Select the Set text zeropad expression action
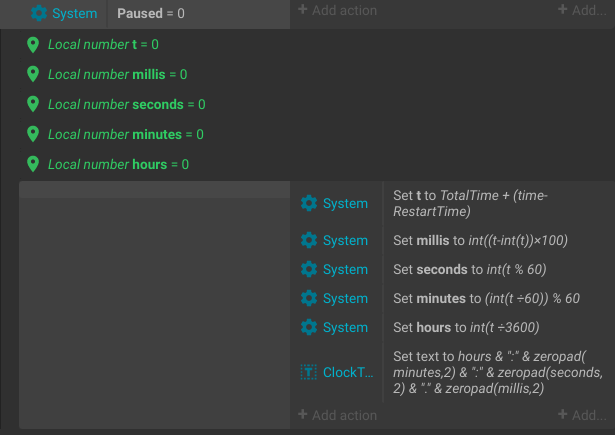 498,372
